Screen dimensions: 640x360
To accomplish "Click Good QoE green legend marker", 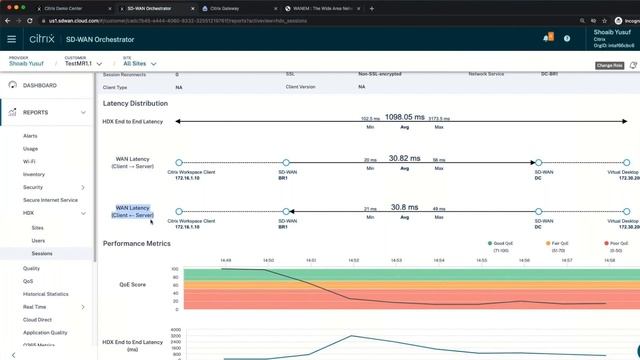I will point(490,243).
